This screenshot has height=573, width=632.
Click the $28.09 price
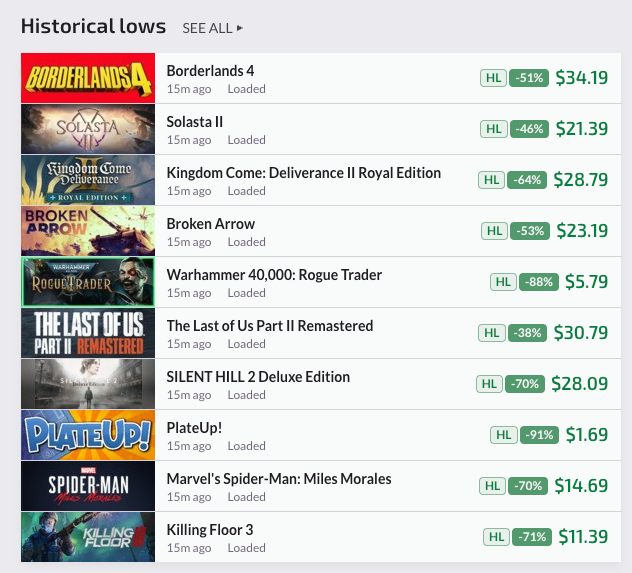[x=580, y=383]
